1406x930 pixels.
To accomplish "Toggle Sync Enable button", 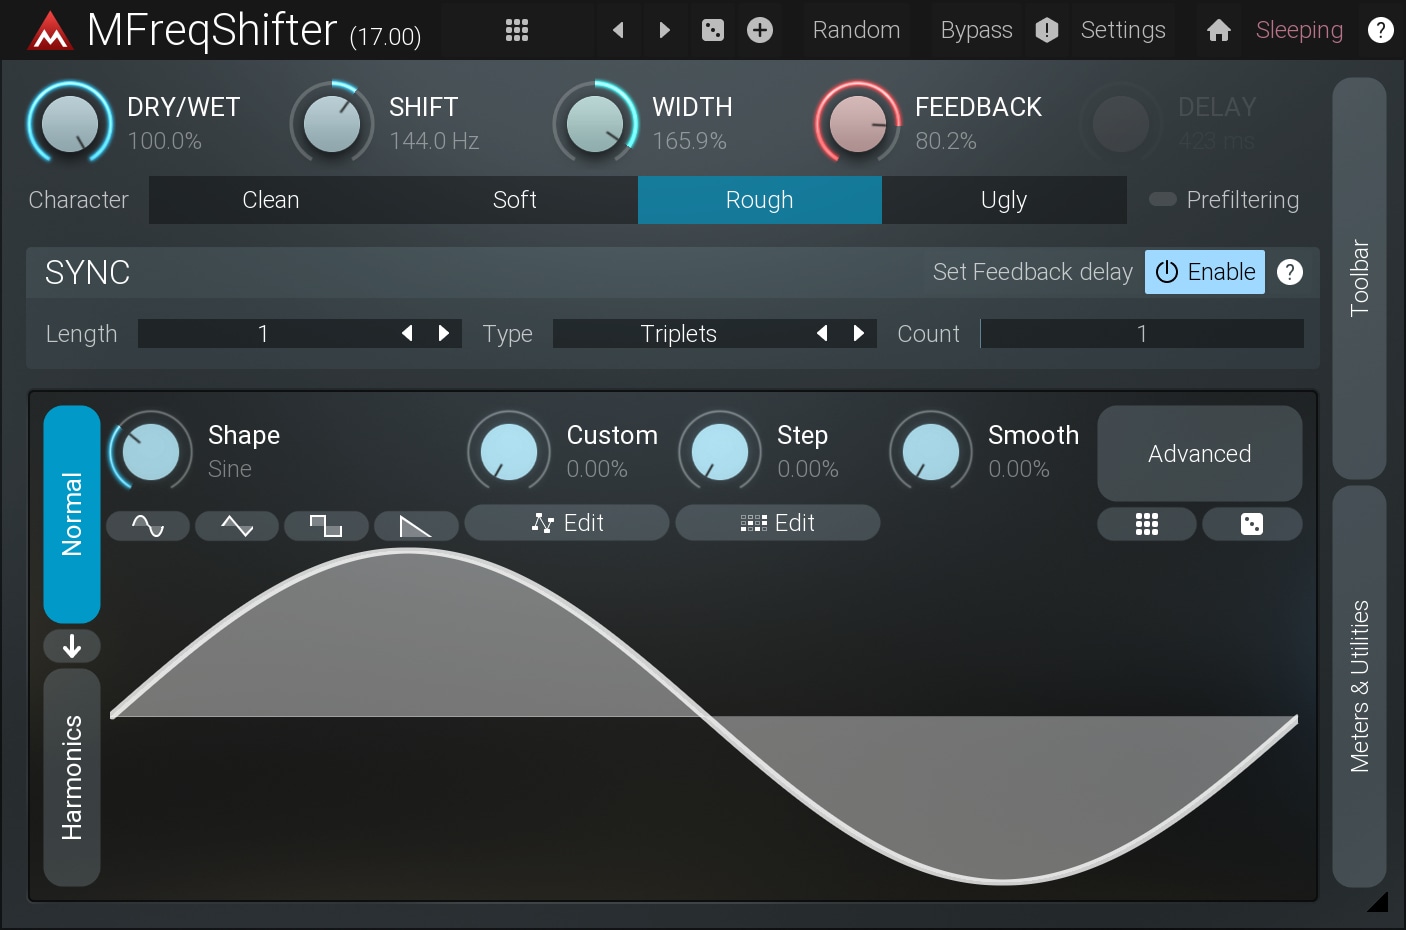I will (x=1205, y=272).
